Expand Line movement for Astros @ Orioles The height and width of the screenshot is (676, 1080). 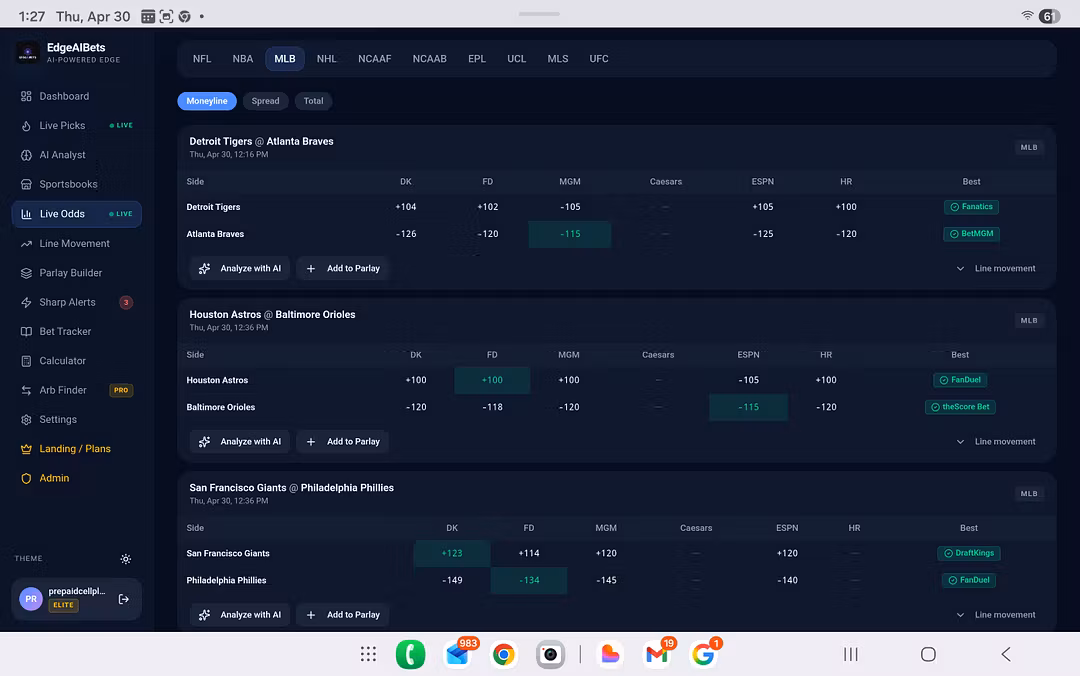(996, 442)
